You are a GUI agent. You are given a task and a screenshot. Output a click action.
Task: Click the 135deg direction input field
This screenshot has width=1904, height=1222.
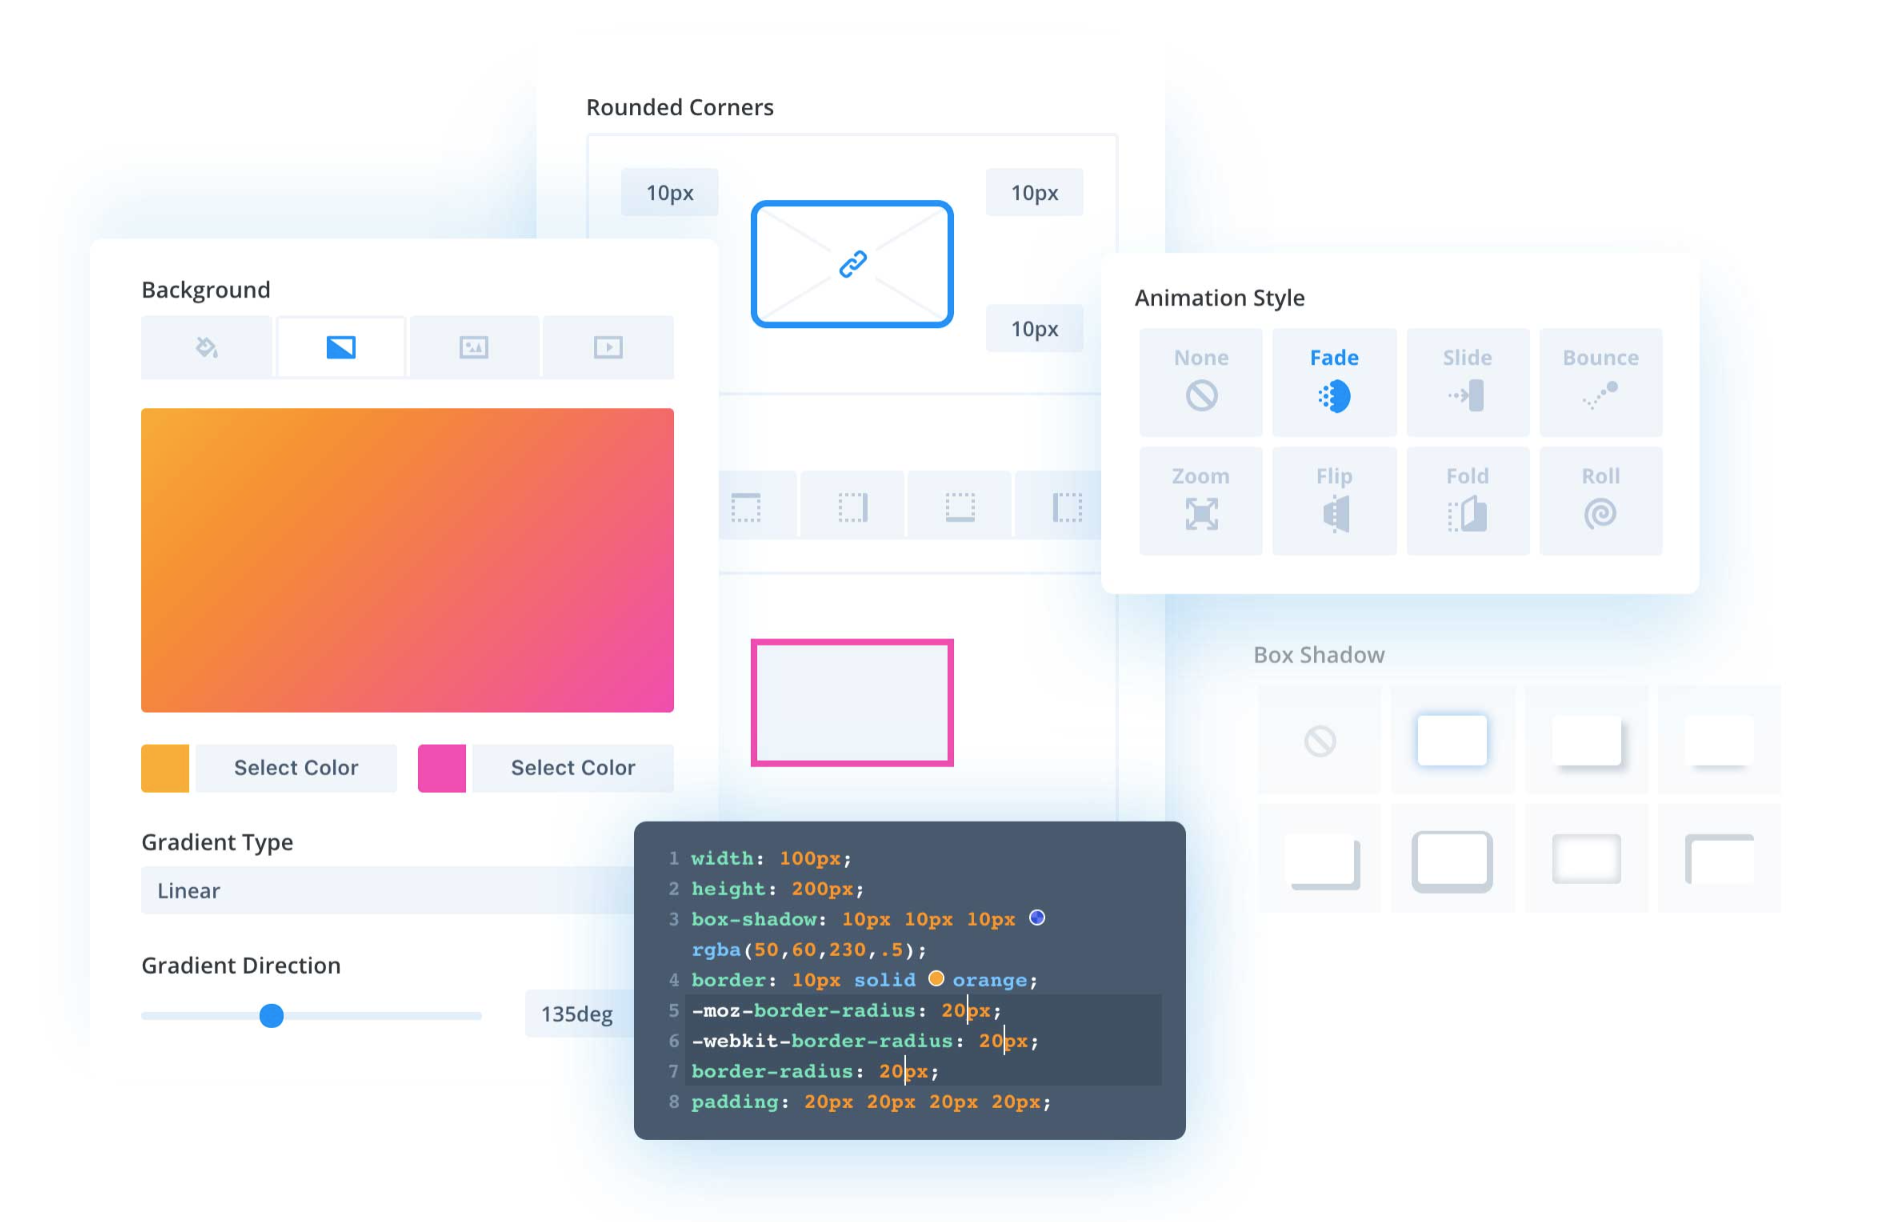pyautogui.click(x=578, y=1014)
